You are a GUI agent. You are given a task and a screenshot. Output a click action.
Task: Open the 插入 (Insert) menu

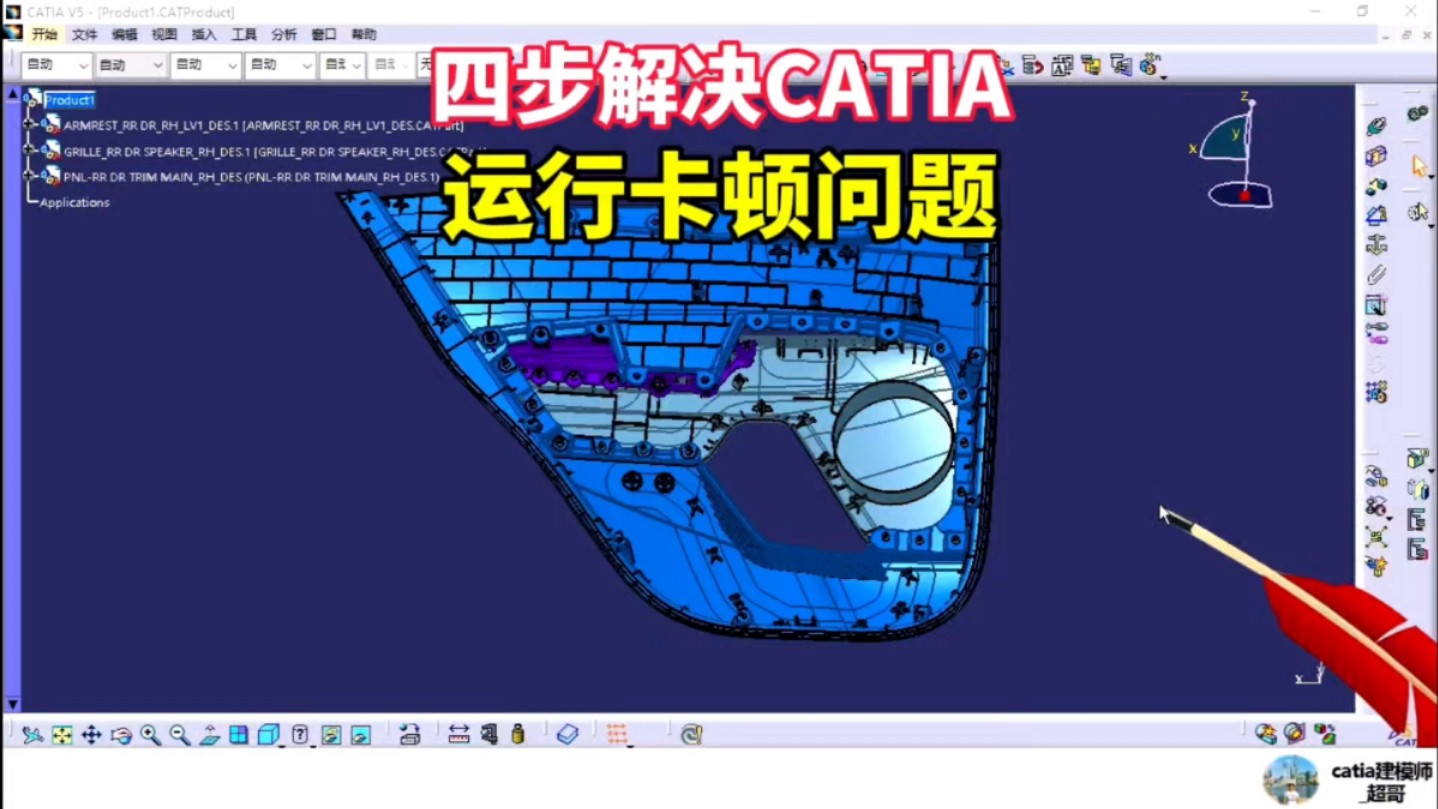pos(204,34)
